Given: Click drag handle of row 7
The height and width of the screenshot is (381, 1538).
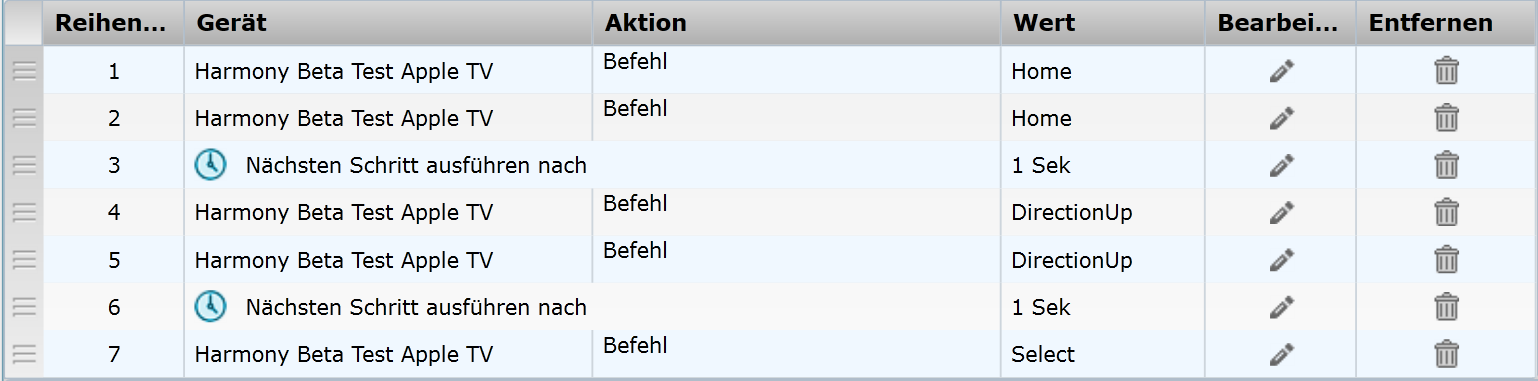Looking at the screenshot, I should point(24,354).
